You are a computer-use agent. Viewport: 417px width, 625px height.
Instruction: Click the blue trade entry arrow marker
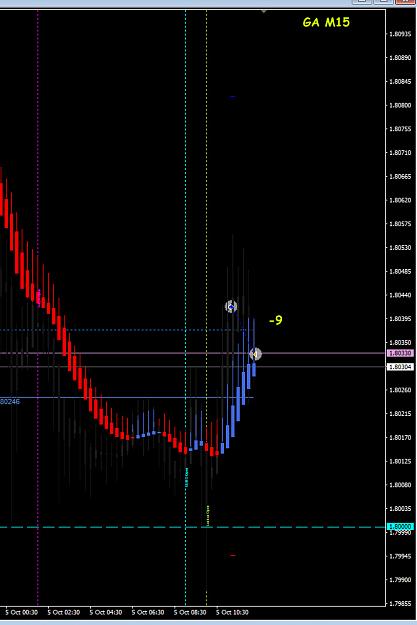[231, 307]
